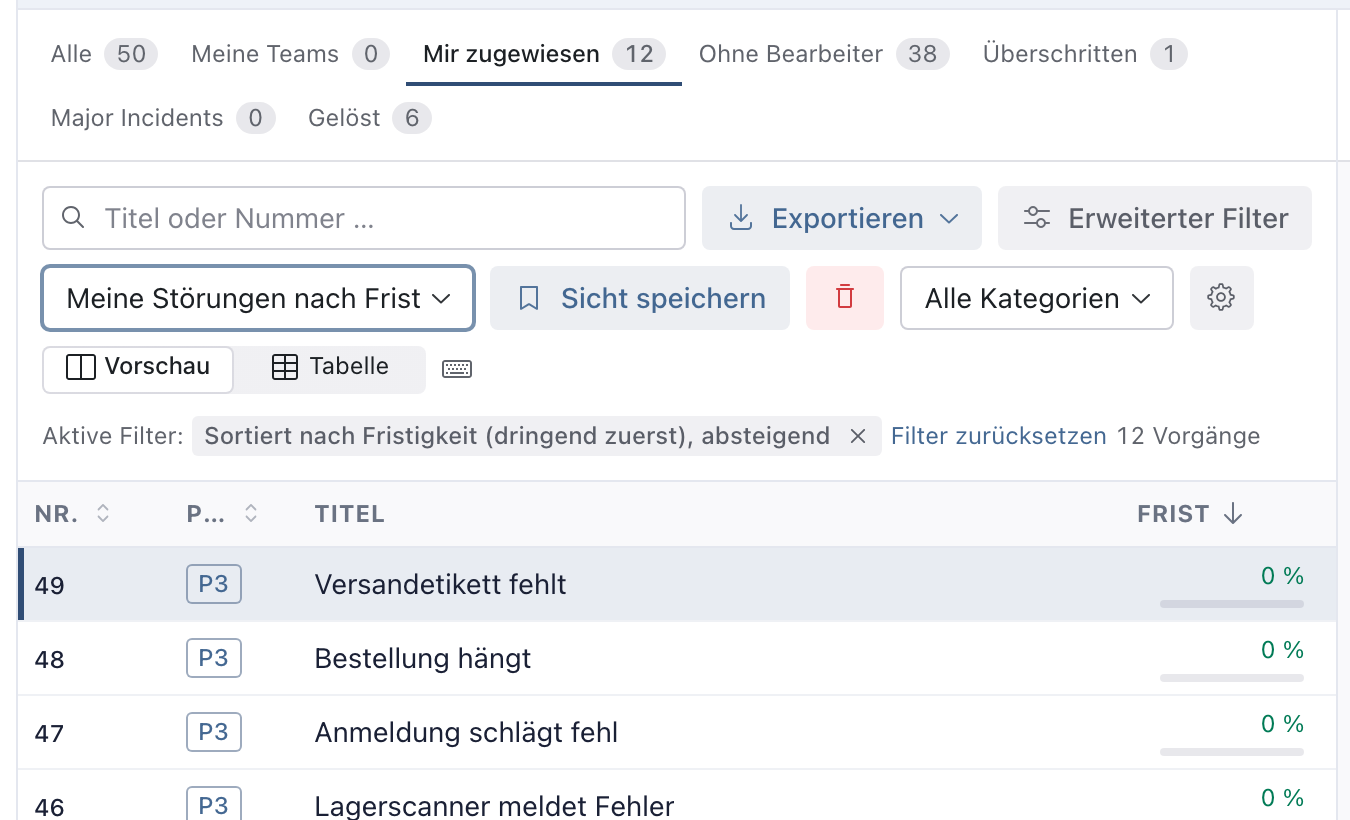Select the Gelöst tab
This screenshot has width=1350, height=820.
tap(370, 118)
